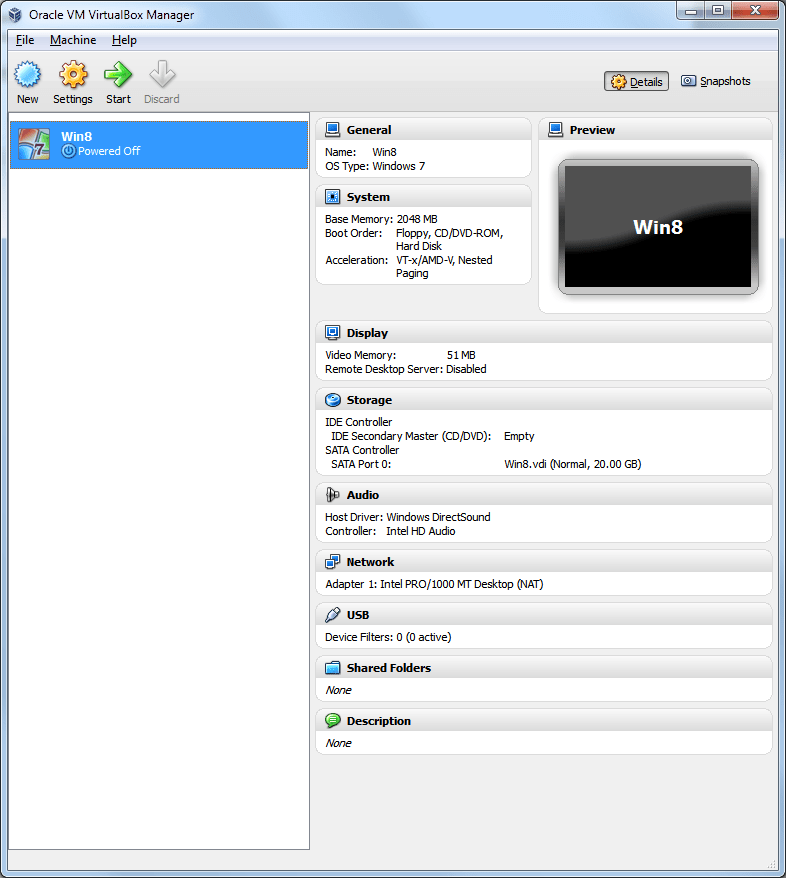The image size is (786, 878).
Task: Click the New virtual machine toolbar icon
Action: point(27,74)
